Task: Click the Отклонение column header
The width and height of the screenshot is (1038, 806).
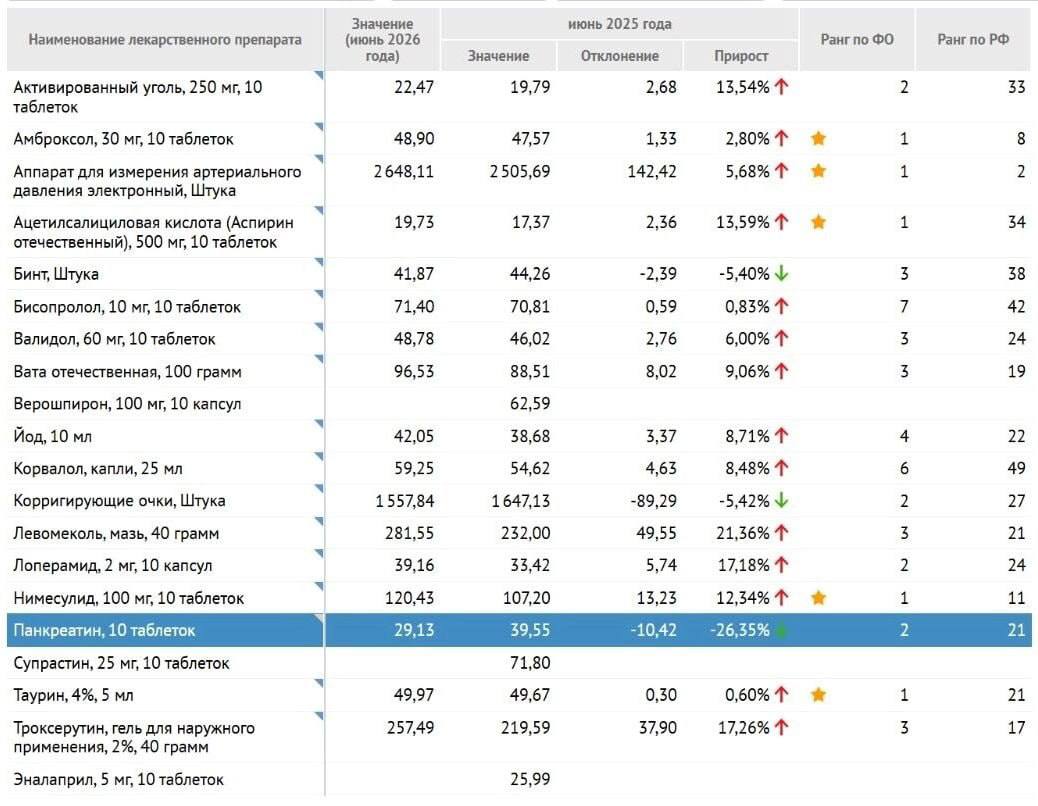Action: (x=620, y=56)
